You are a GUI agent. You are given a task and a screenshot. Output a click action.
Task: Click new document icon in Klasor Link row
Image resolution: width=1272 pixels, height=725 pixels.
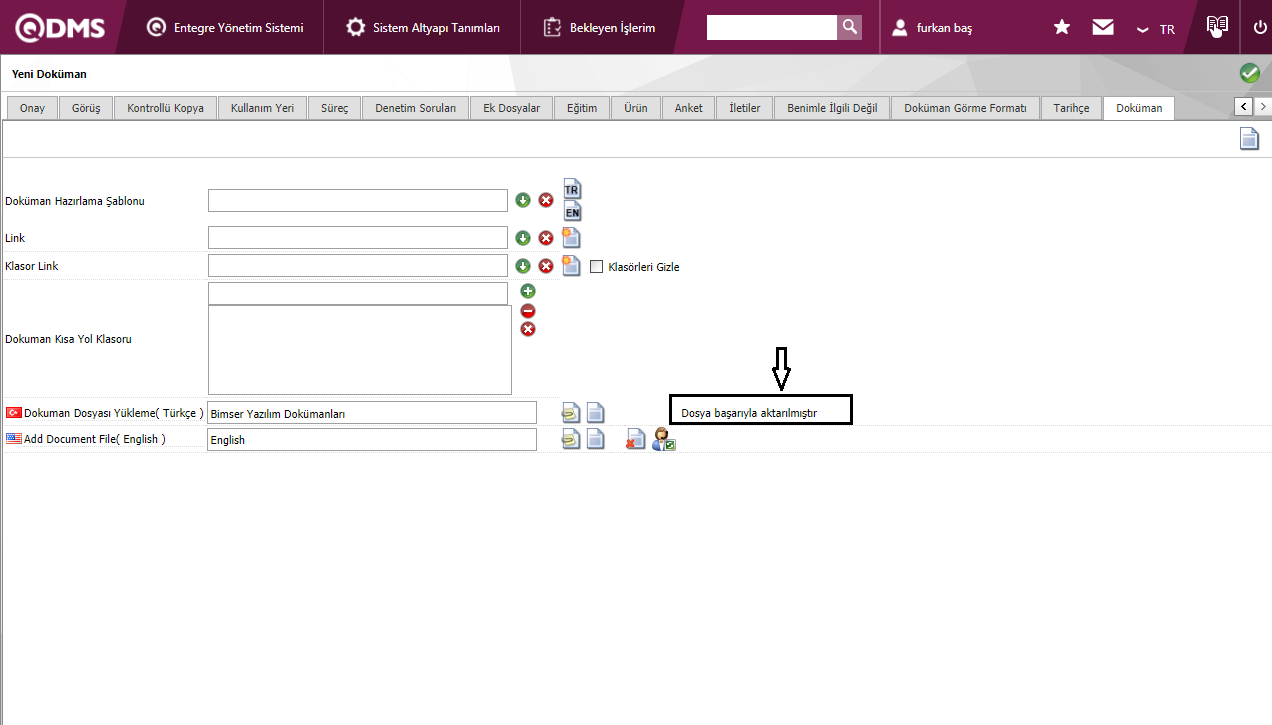point(571,265)
